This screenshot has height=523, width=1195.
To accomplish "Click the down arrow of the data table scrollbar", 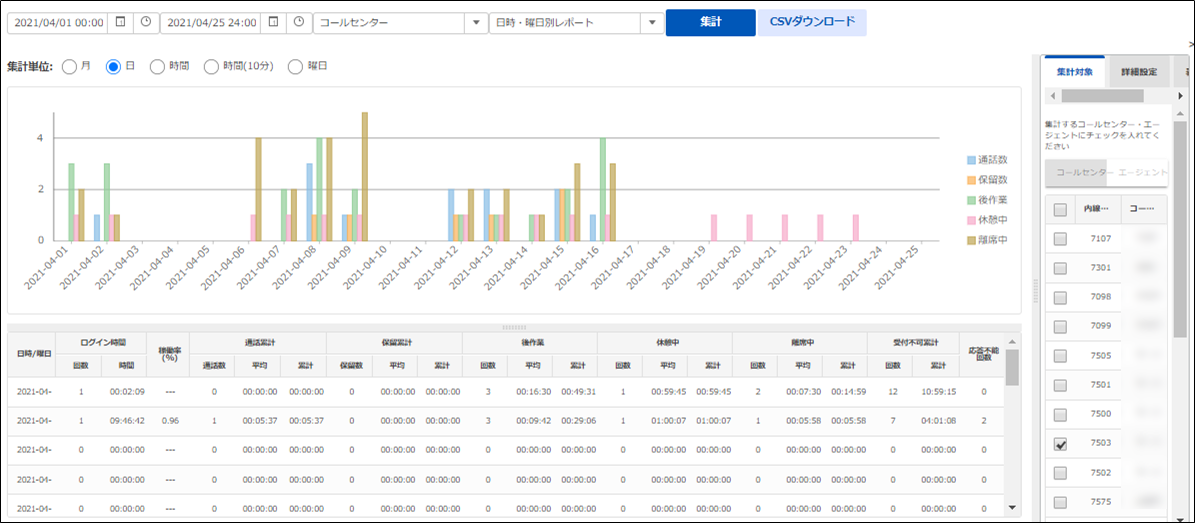I will [x=1012, y=506].
